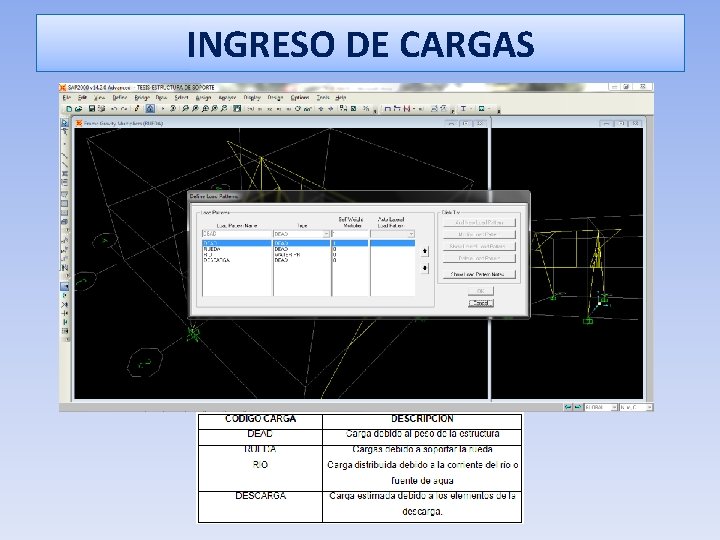
Task: Click Cancel in Define Load Patterns dialog
Action: point(481,303)
